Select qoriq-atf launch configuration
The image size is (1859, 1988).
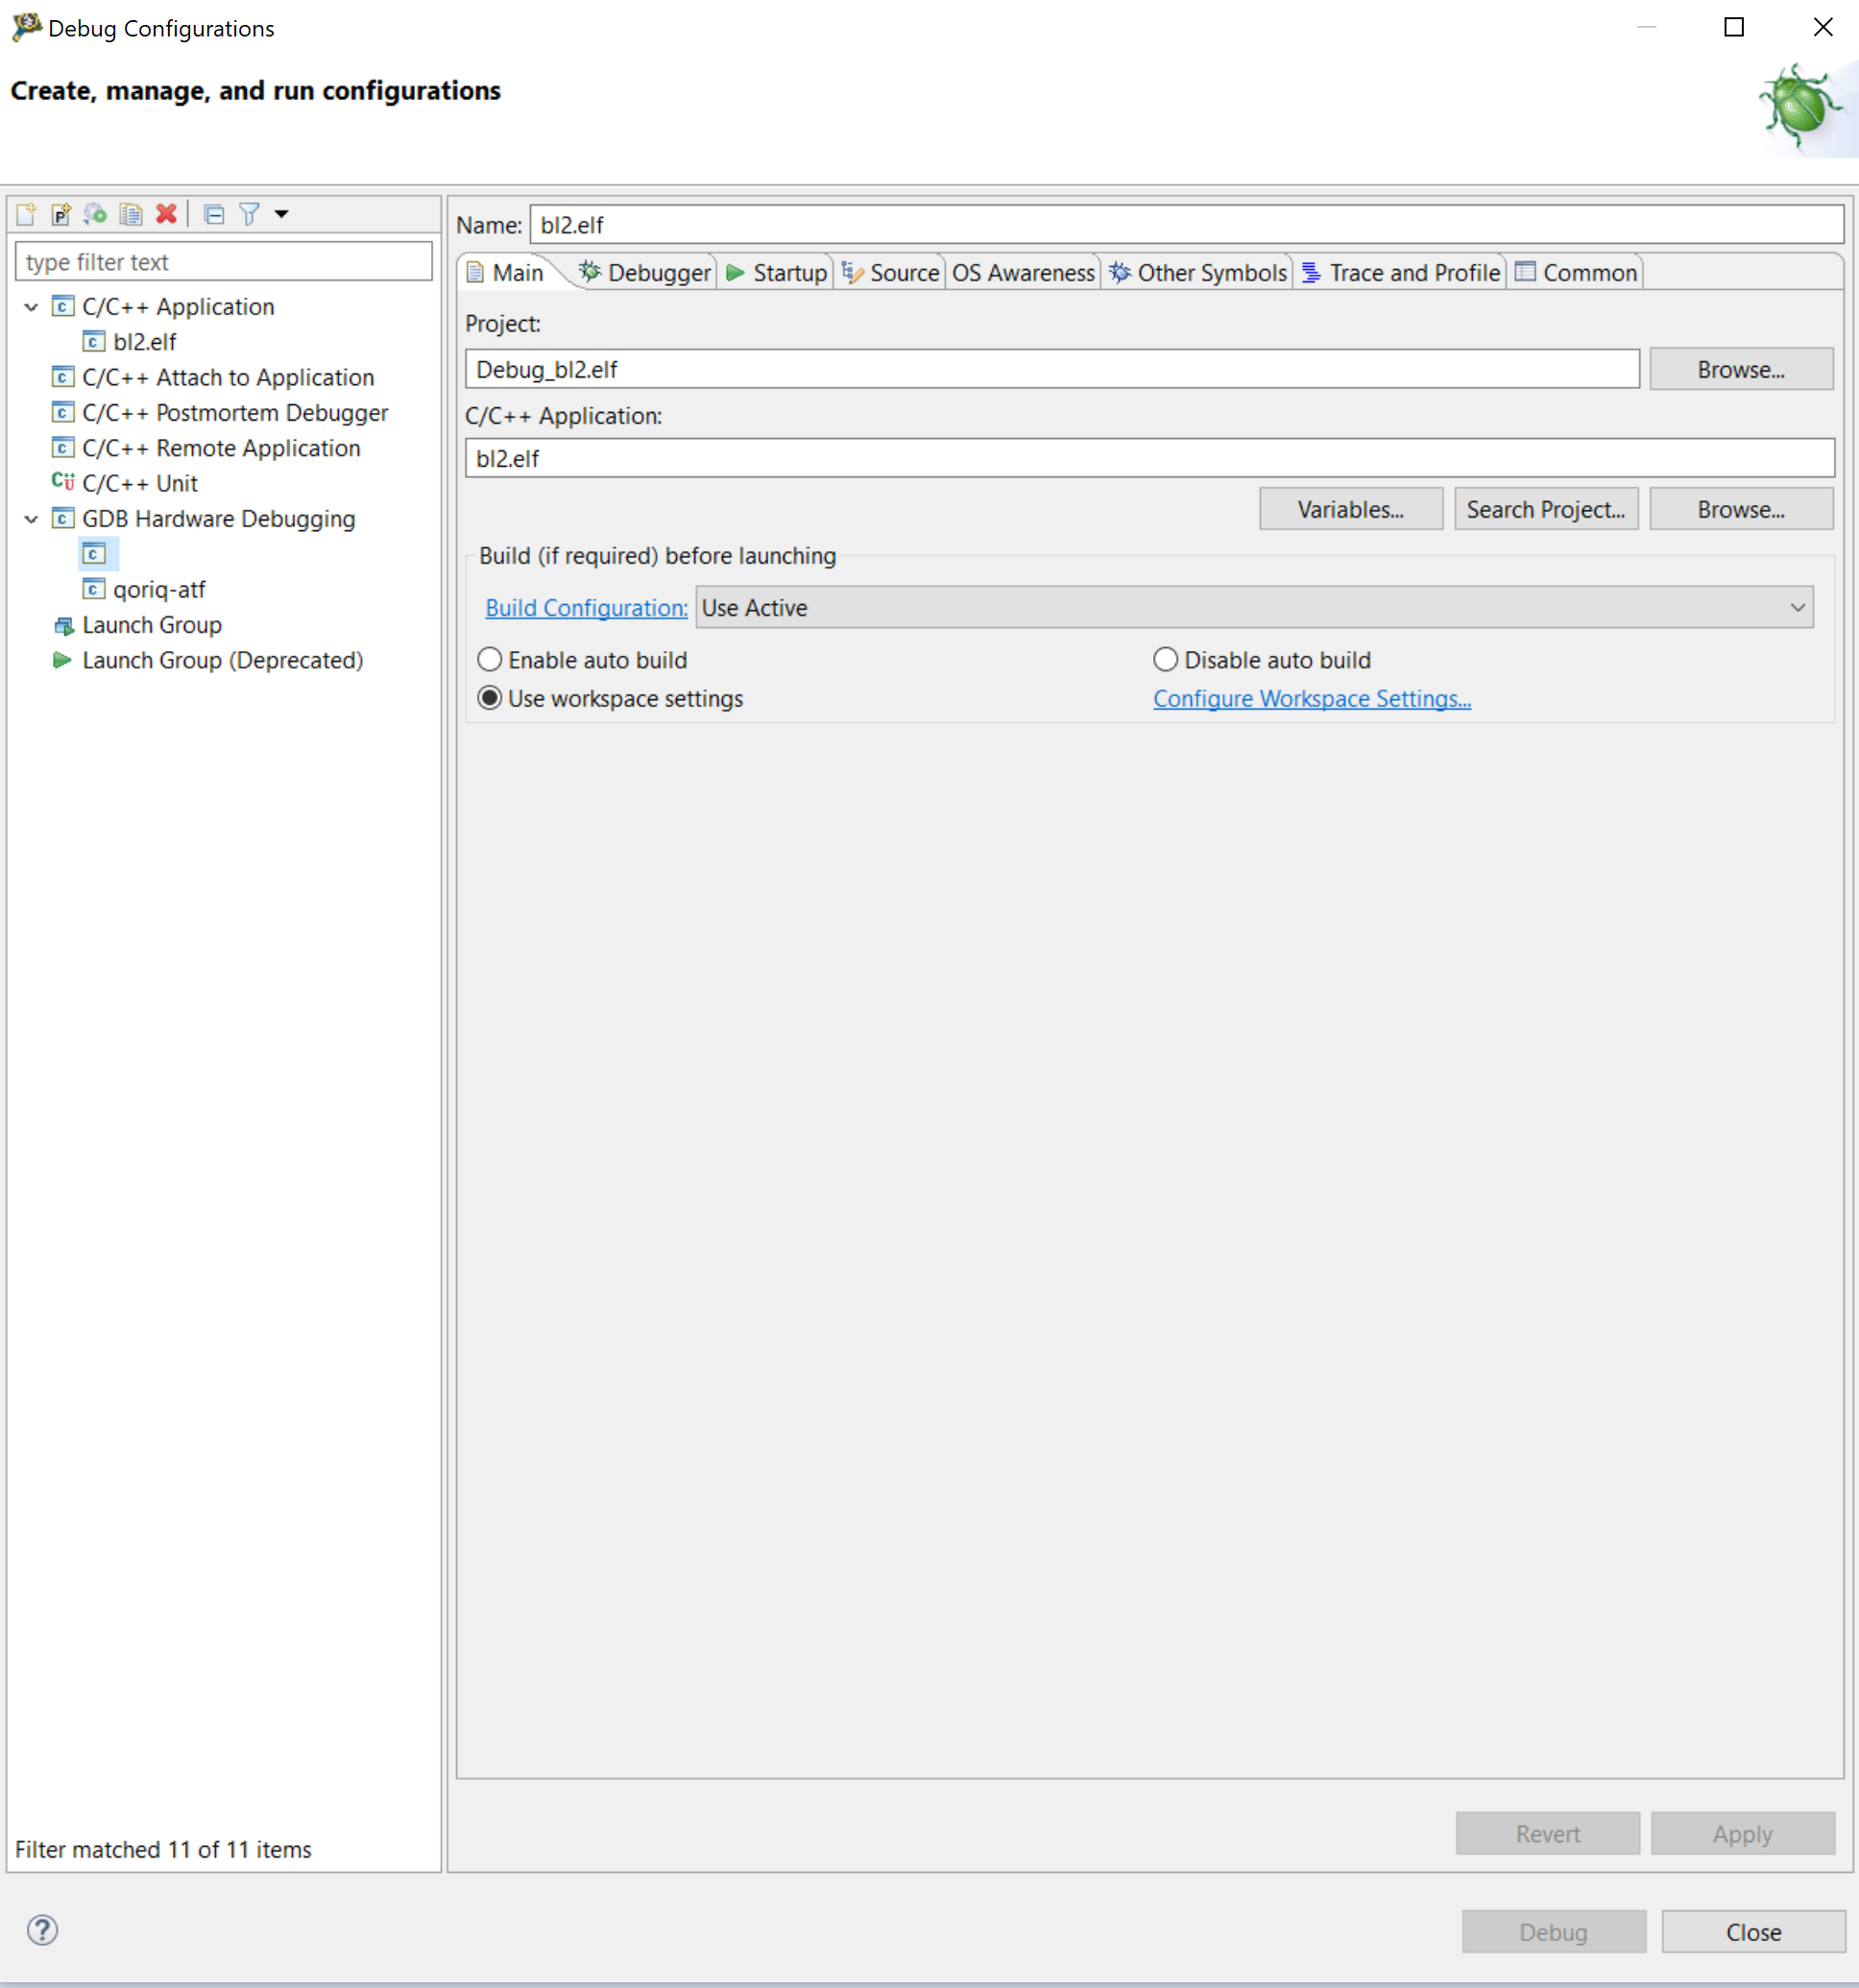tap(159, 590)
